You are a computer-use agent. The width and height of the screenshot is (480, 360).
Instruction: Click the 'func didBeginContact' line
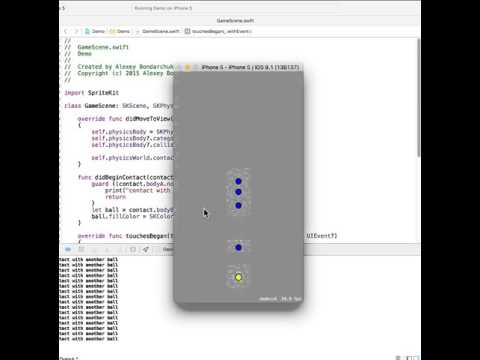(126, 177)
